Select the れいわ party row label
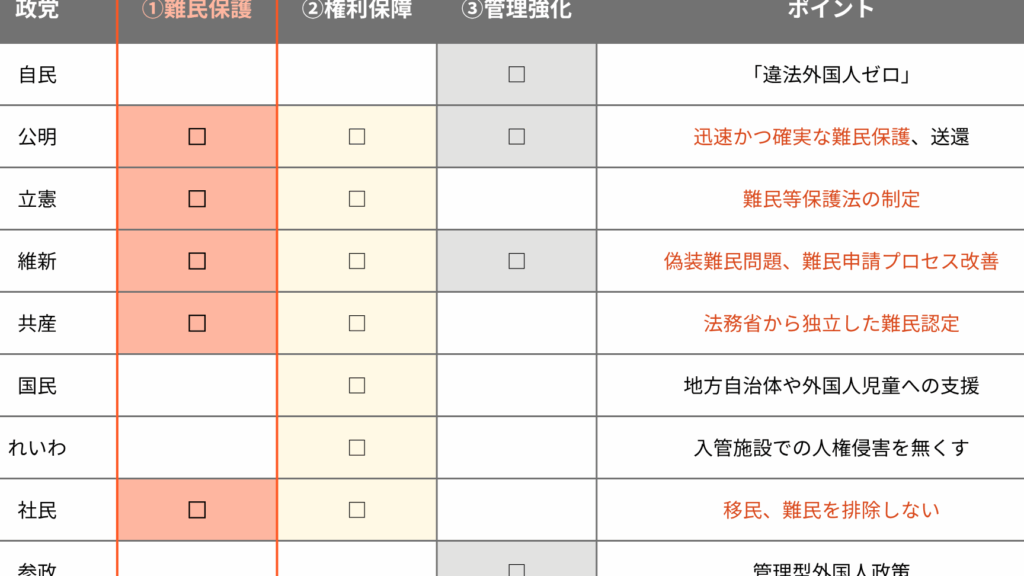 point(37,447)
